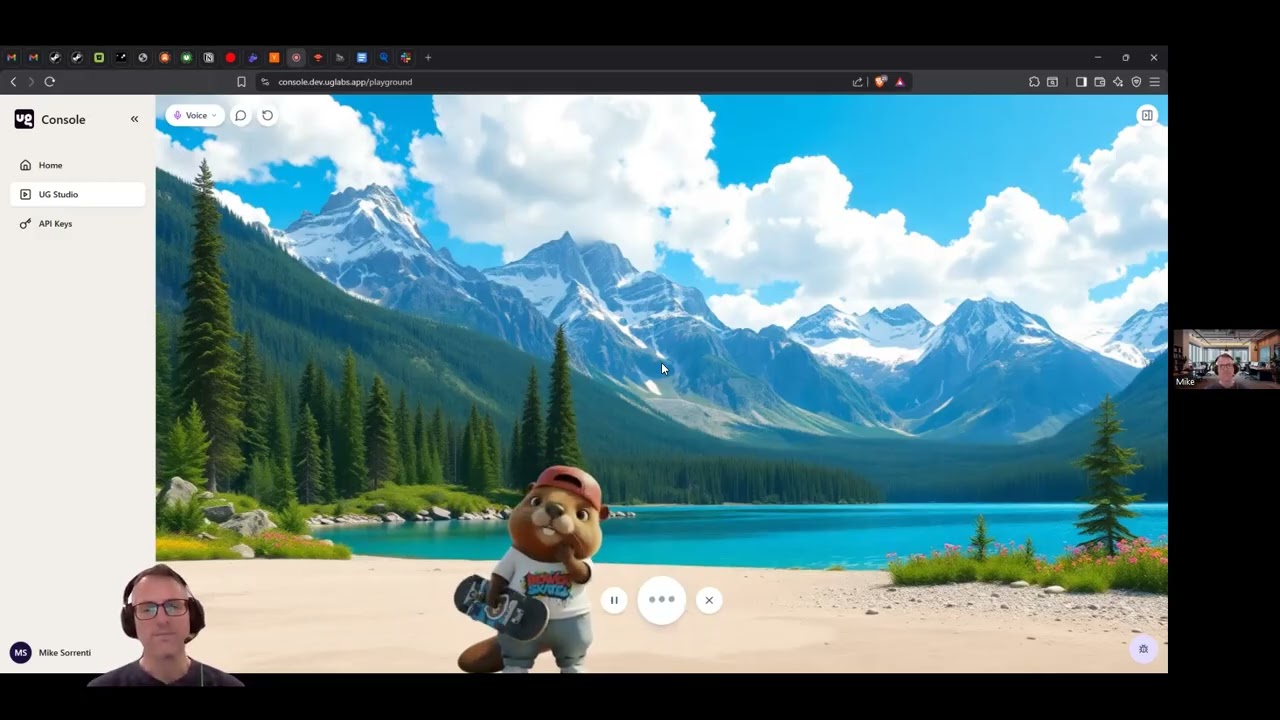The image size is (1280, 720).
Task: Switch to the Slack browser tab
Action: (406, 58)
